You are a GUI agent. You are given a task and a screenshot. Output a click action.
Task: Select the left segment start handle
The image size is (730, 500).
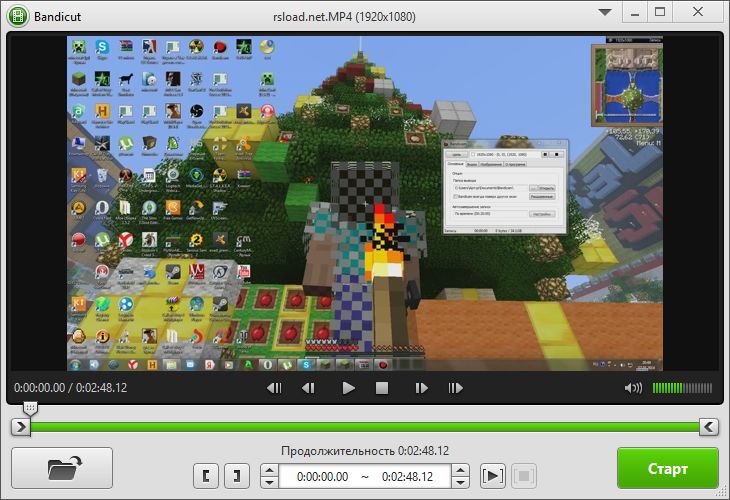(20, 426)
